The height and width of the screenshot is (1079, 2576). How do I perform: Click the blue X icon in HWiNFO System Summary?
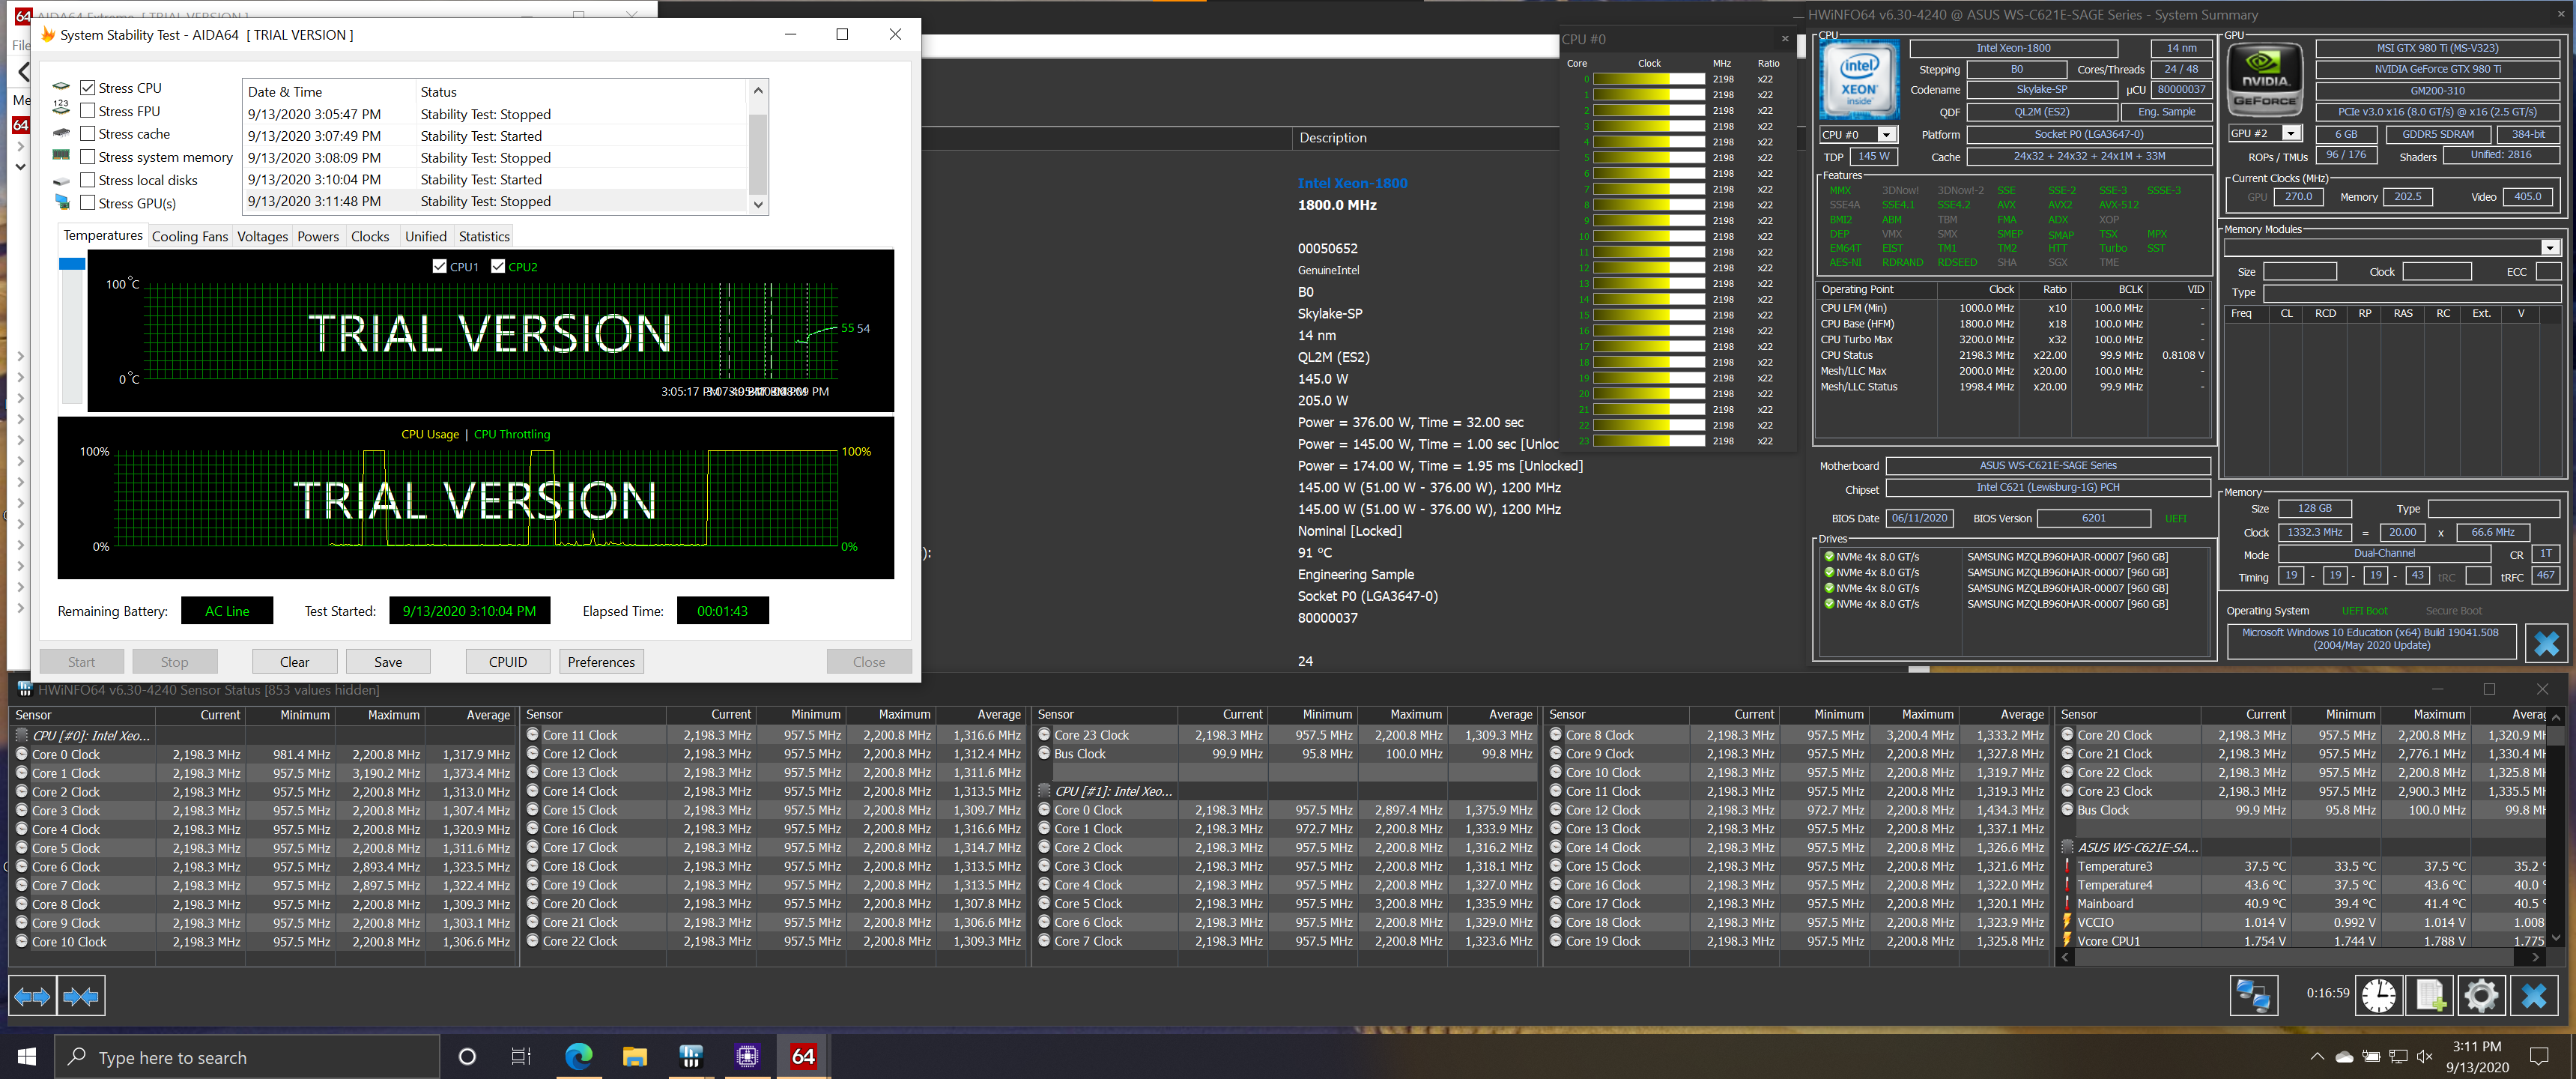pos(2546,643)
